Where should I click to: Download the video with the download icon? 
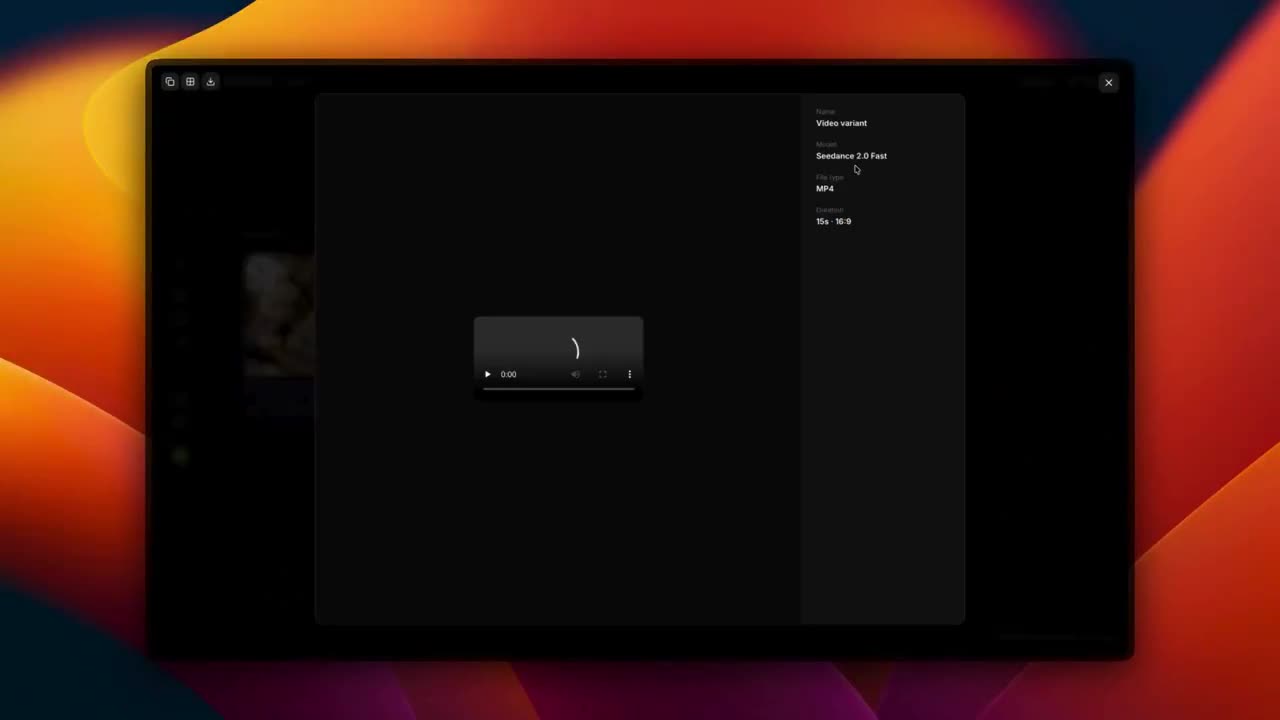pos(210,82)
